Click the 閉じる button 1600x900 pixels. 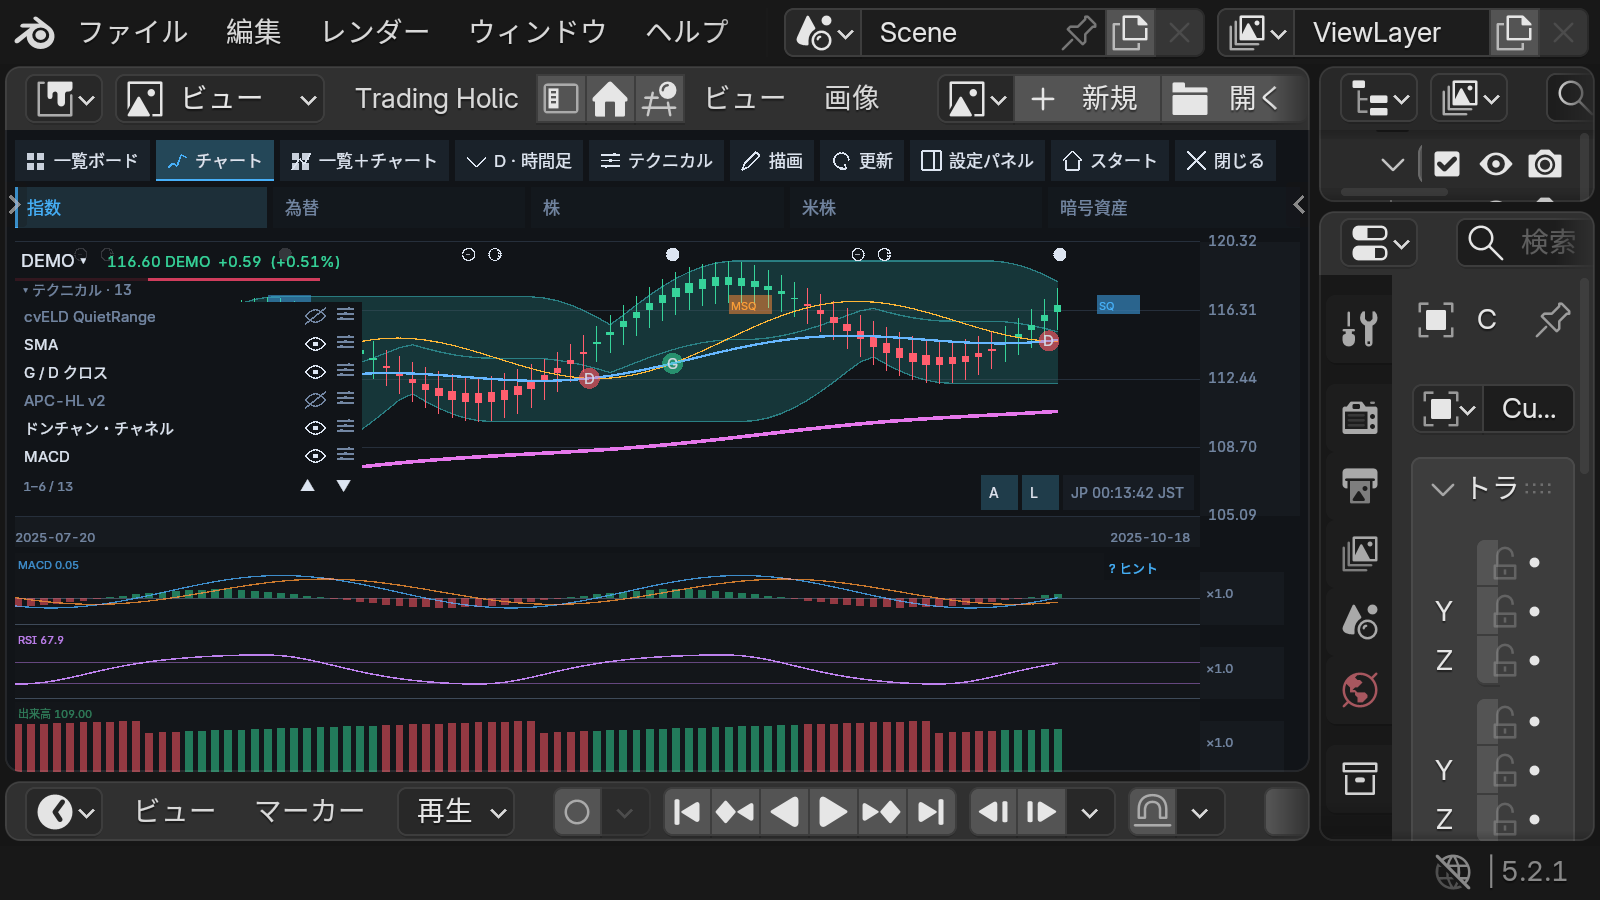[x=1225, y=161]
